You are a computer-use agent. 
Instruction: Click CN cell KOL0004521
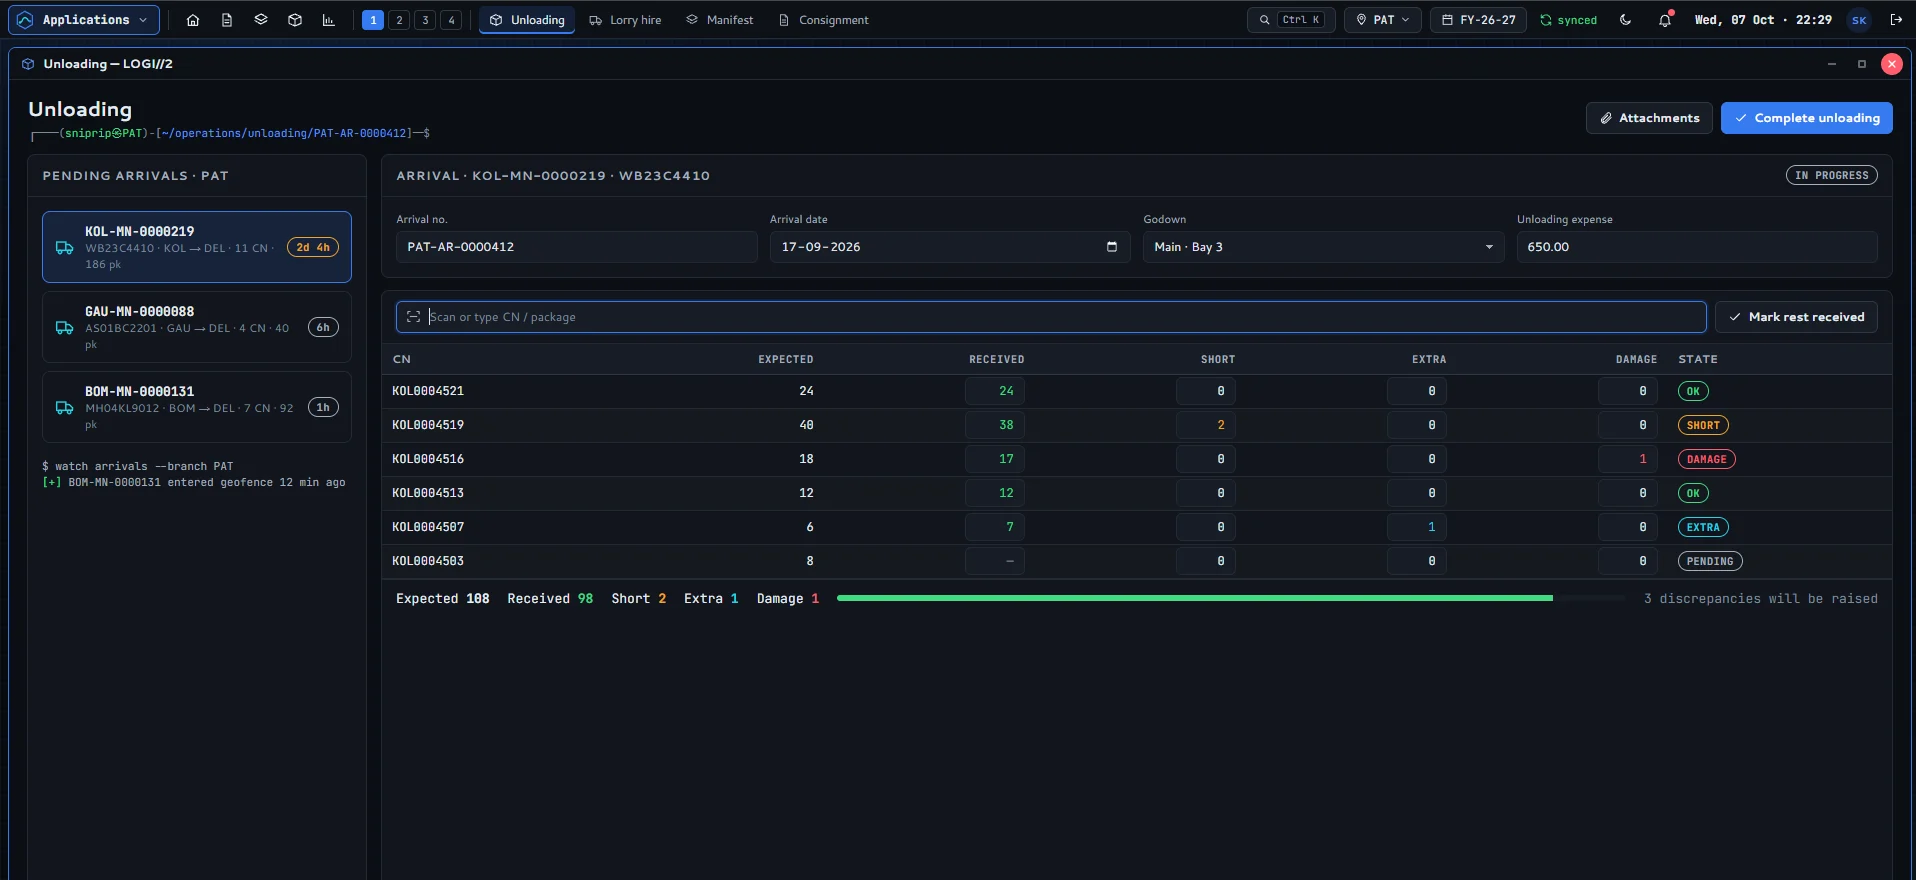[x=428, y=391]
